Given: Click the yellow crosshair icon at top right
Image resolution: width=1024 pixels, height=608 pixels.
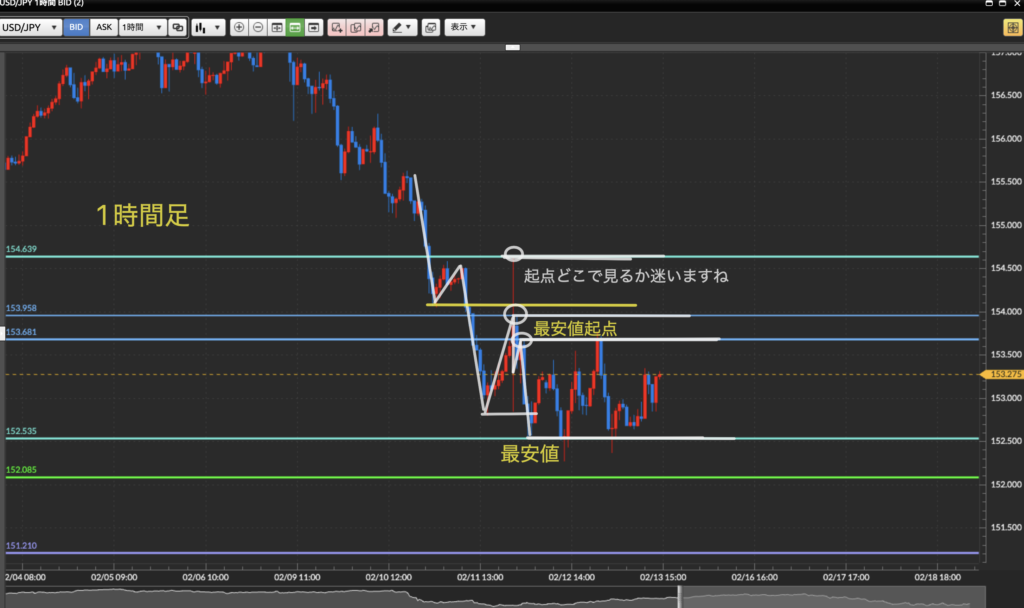Looking at the screenshot, I should (x=1011, y=28).
